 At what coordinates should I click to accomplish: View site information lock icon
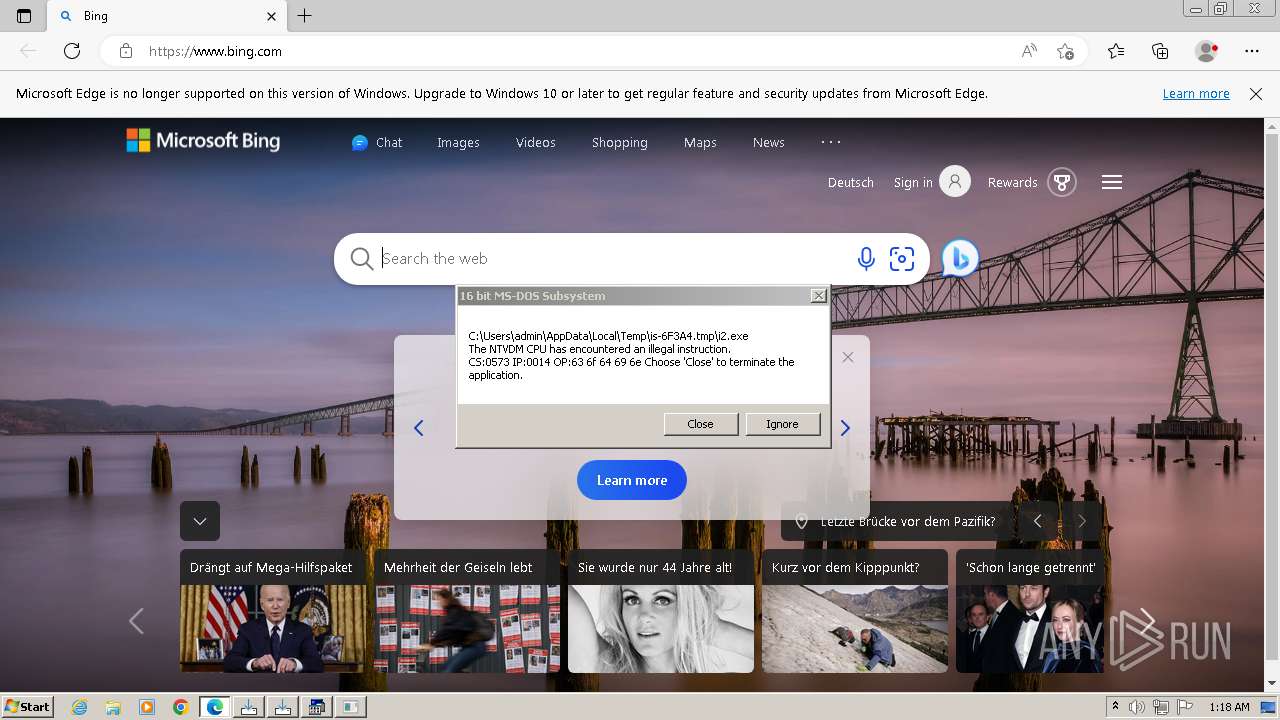pyautogui.click(x=126, y=51)
